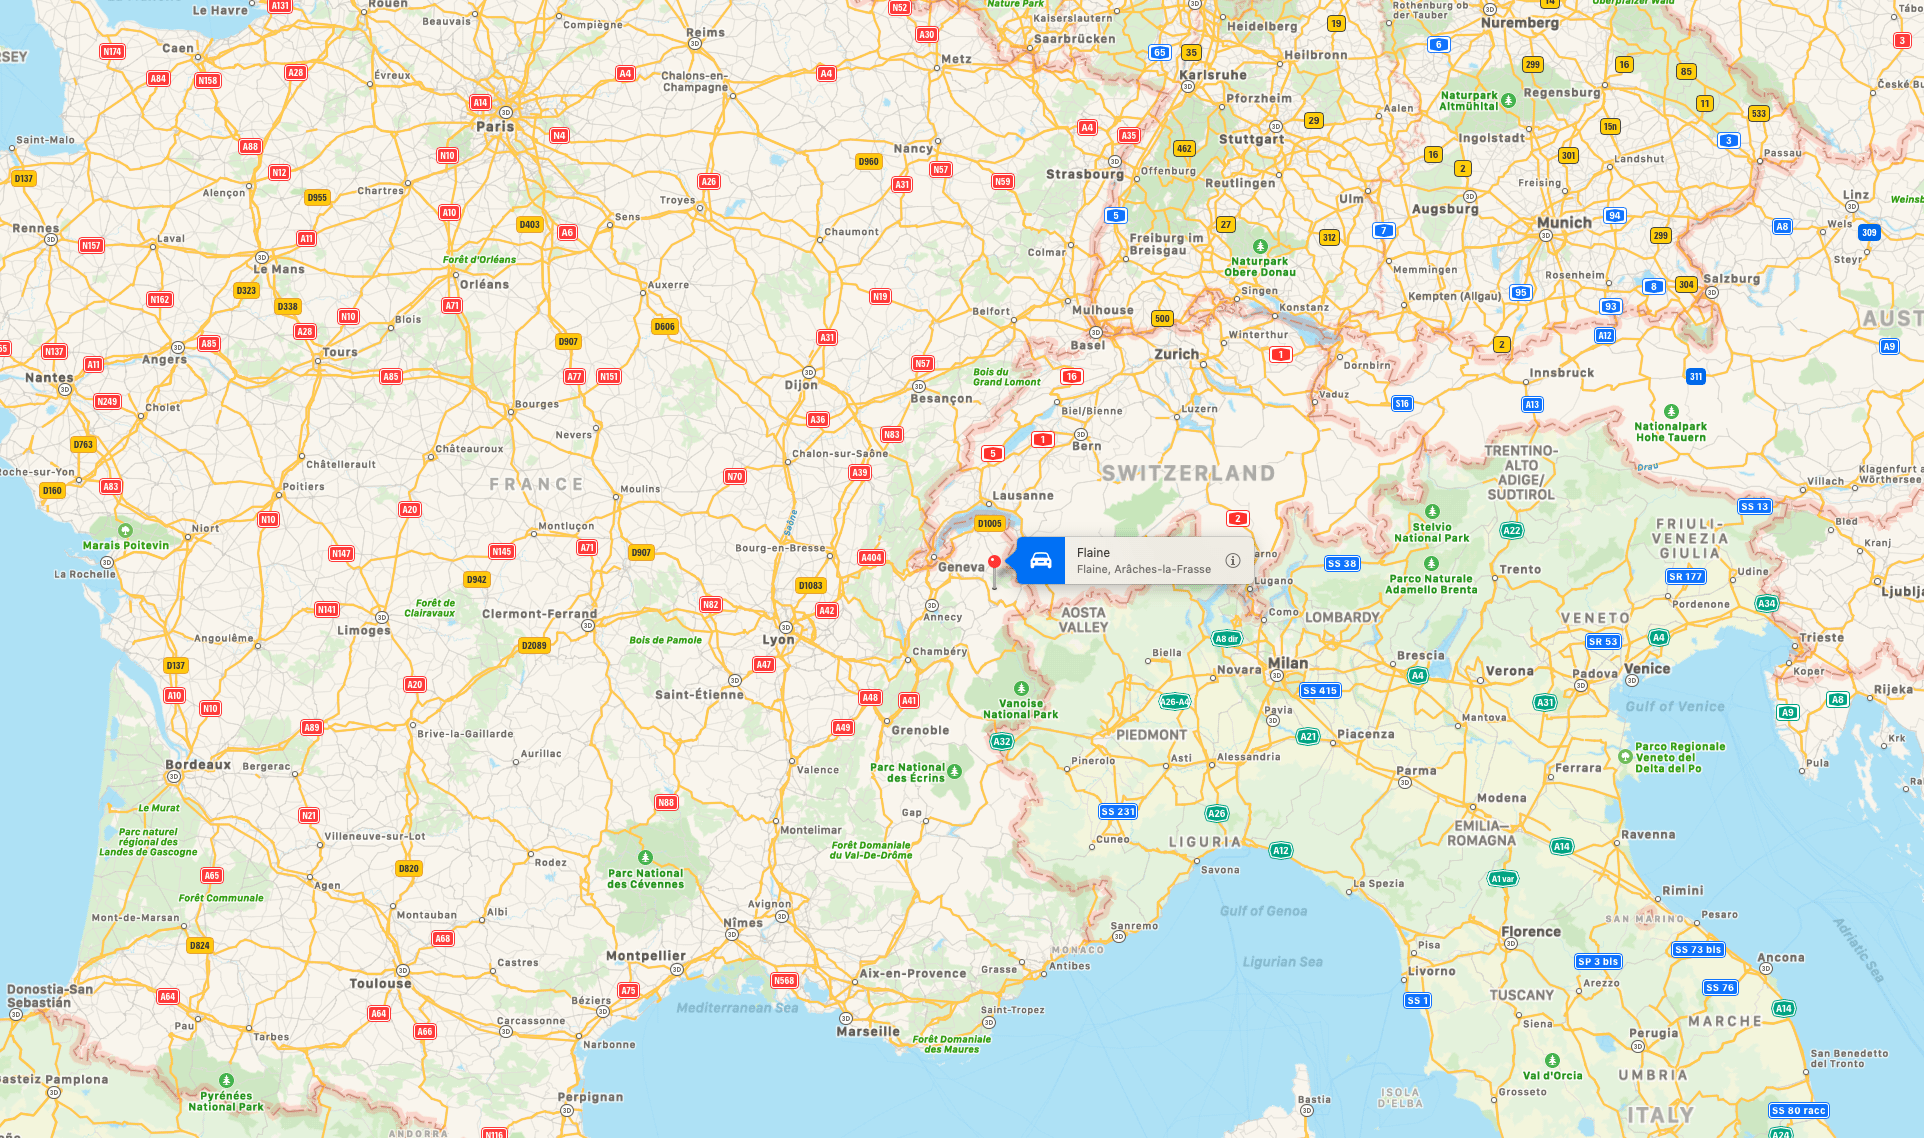
Task: Click the Pyrénées National Park icon
Action: 226,1081
